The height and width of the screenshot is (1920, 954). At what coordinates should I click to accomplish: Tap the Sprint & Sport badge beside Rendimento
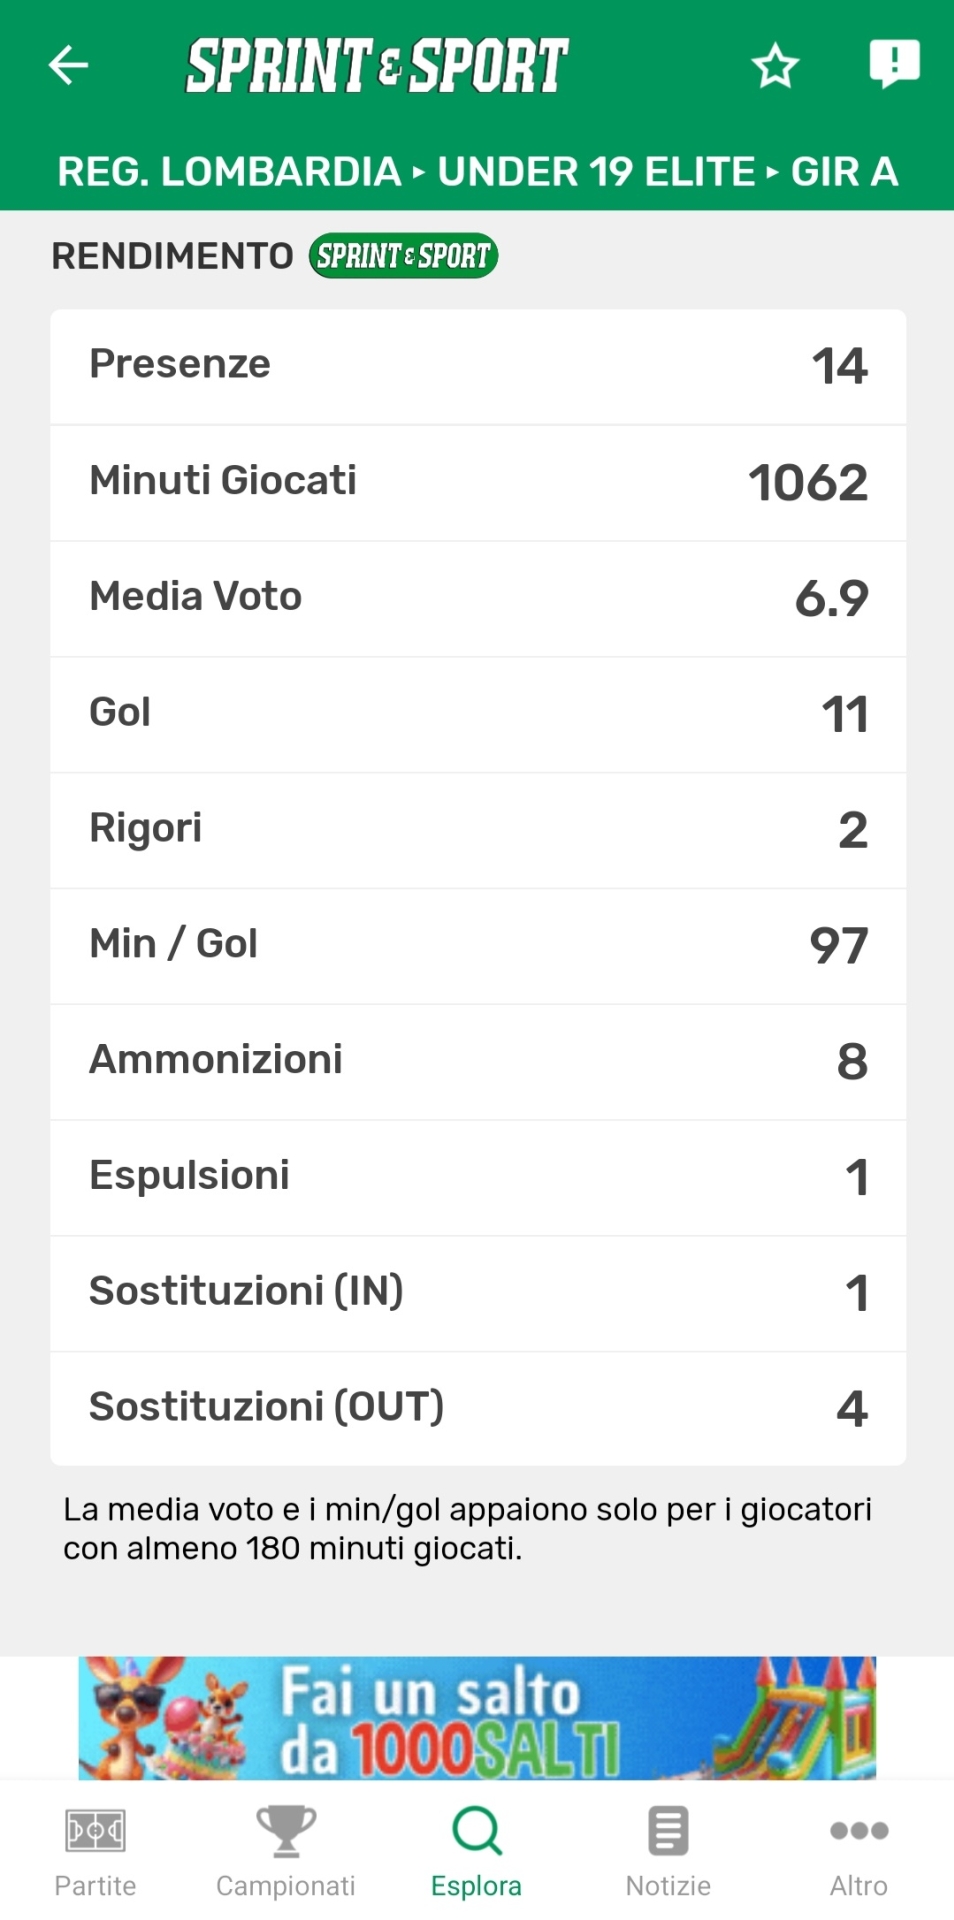(x=403, y=256)
